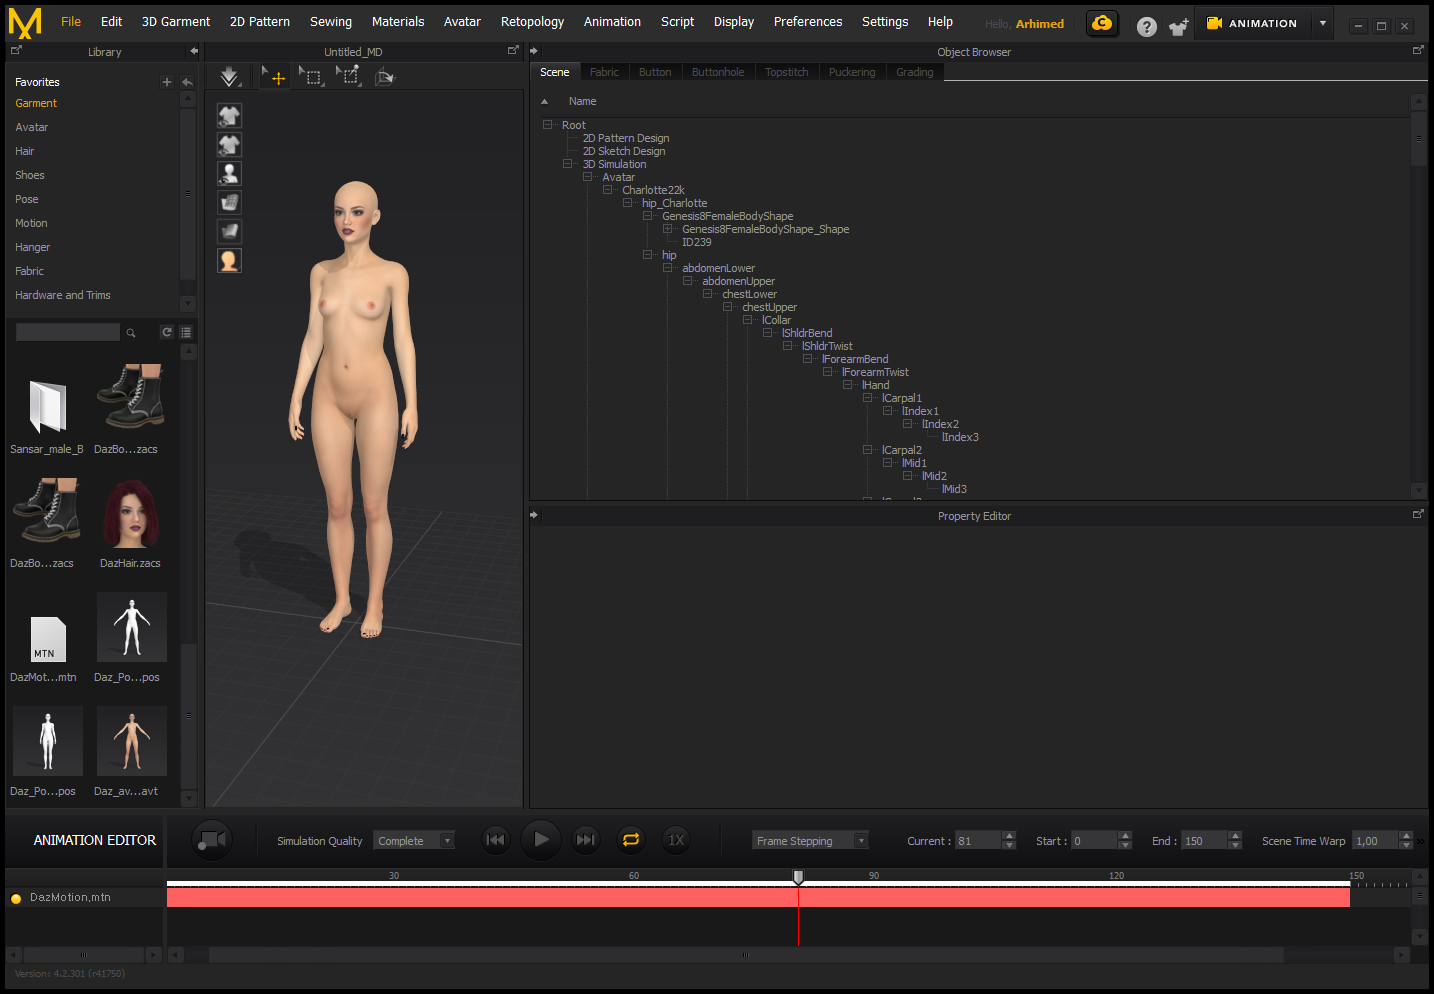Toggle the top show garment icon
The width and height of the screenshot is (1434, 994).
229,116
